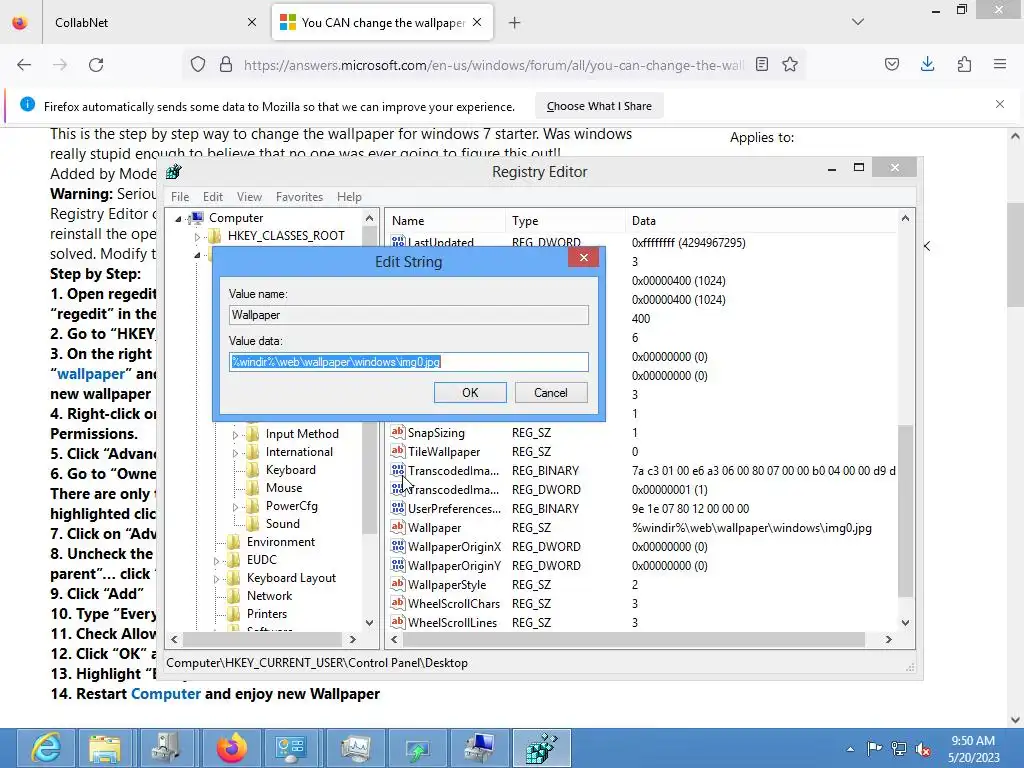Reload the current page

coord(96,65)
